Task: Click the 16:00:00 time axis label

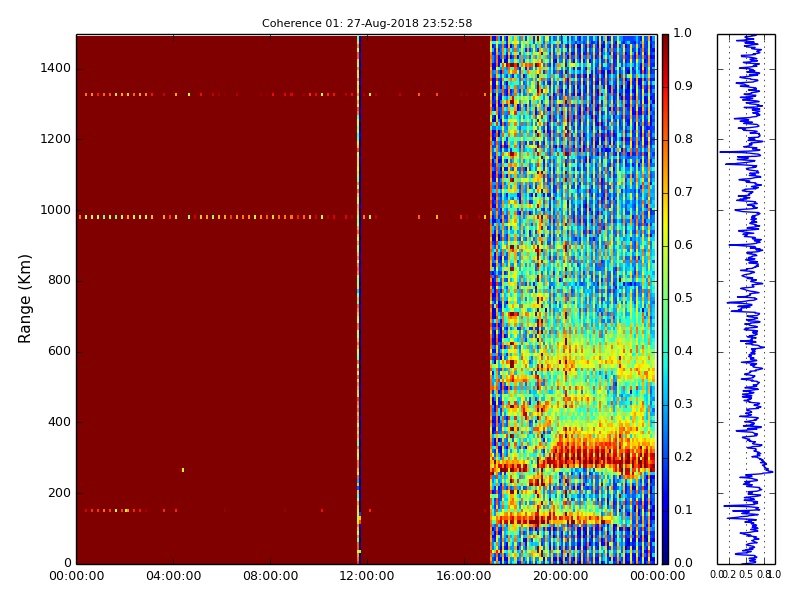Action: pos(464,577)
